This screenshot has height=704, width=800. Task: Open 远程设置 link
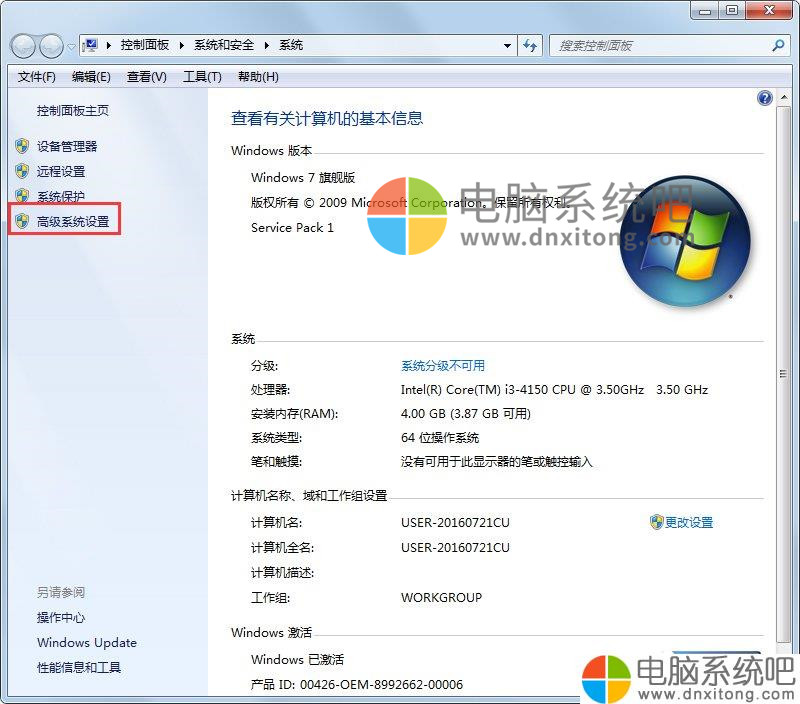click(61, 171)
